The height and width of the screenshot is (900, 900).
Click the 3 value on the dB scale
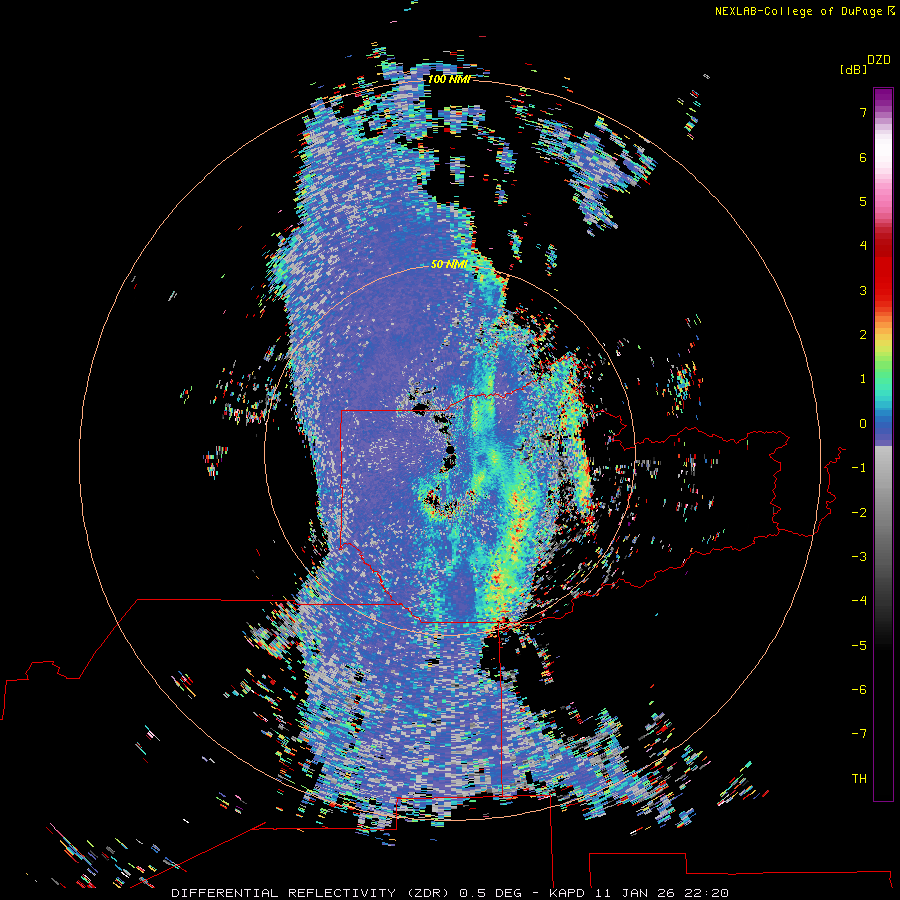[x=863, y=290]
